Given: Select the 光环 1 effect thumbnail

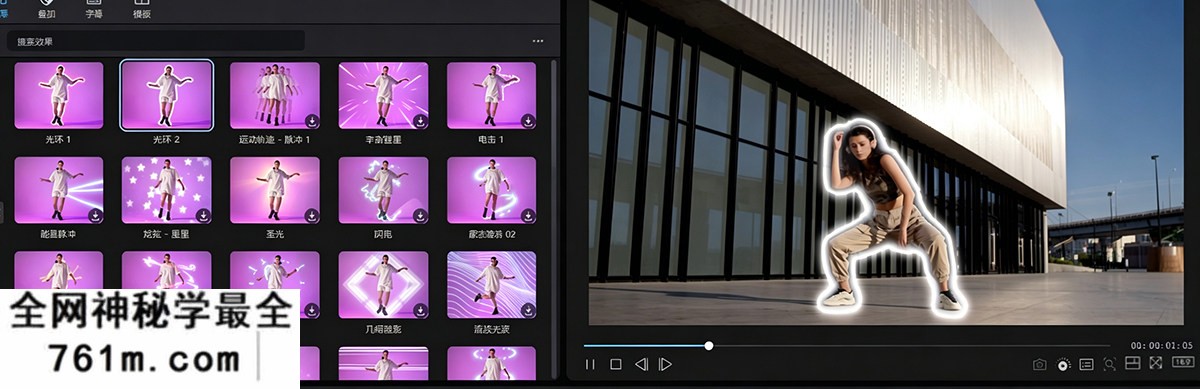Looking at the screenshot, I should [x=59, y=96].
